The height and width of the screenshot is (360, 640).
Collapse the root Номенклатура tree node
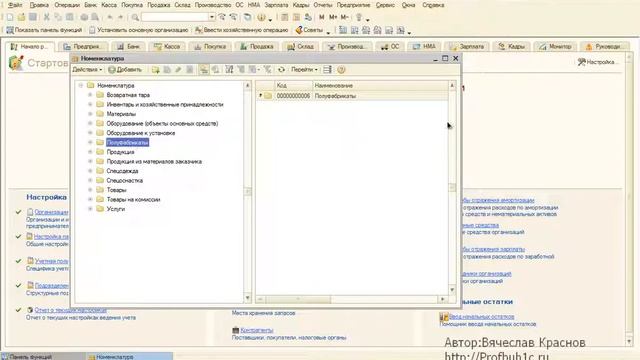(81, 85)
